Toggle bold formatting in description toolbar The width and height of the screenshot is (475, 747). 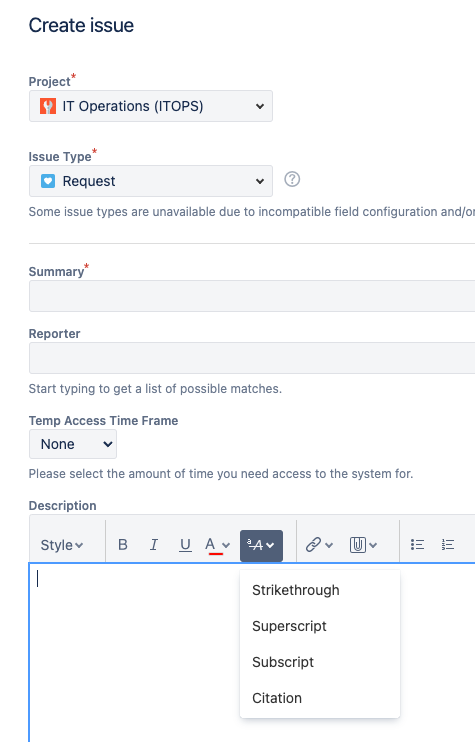point(122,545)
